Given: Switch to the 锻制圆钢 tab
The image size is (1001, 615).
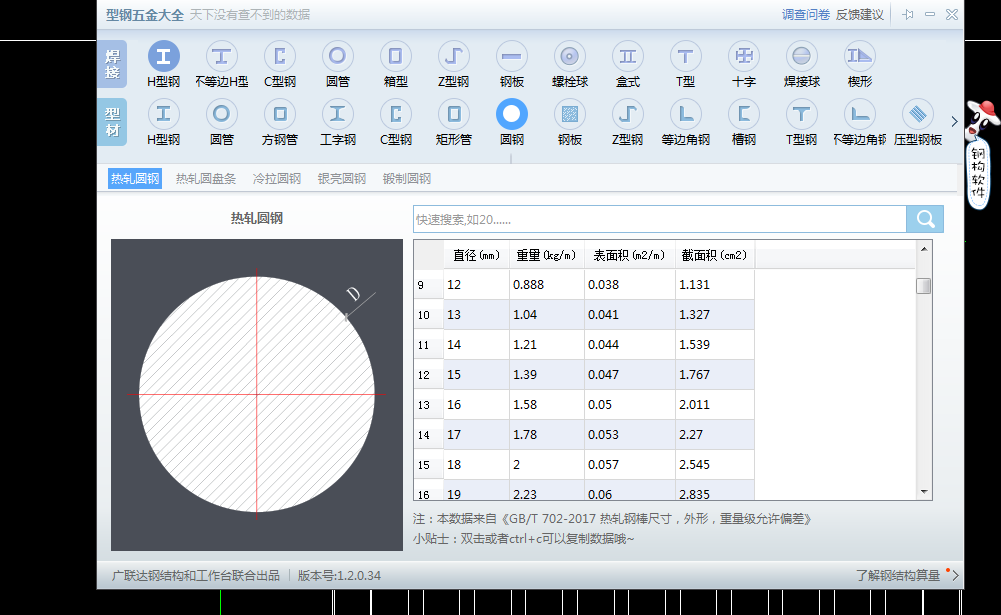Looking at the screenshot, I should point(407,179).
